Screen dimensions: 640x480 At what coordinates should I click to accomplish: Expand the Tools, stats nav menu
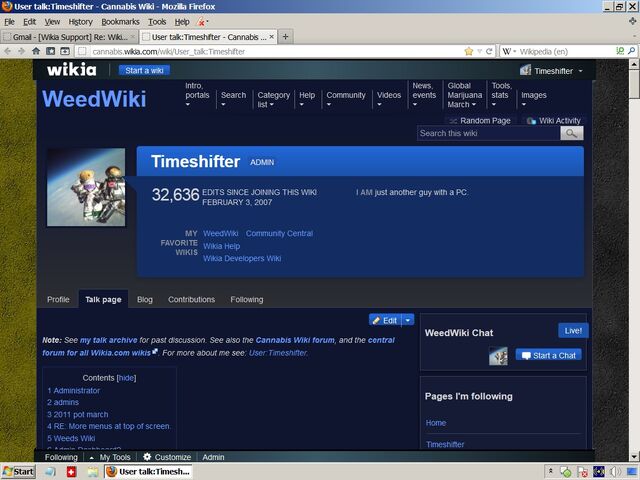coord(501,95)
